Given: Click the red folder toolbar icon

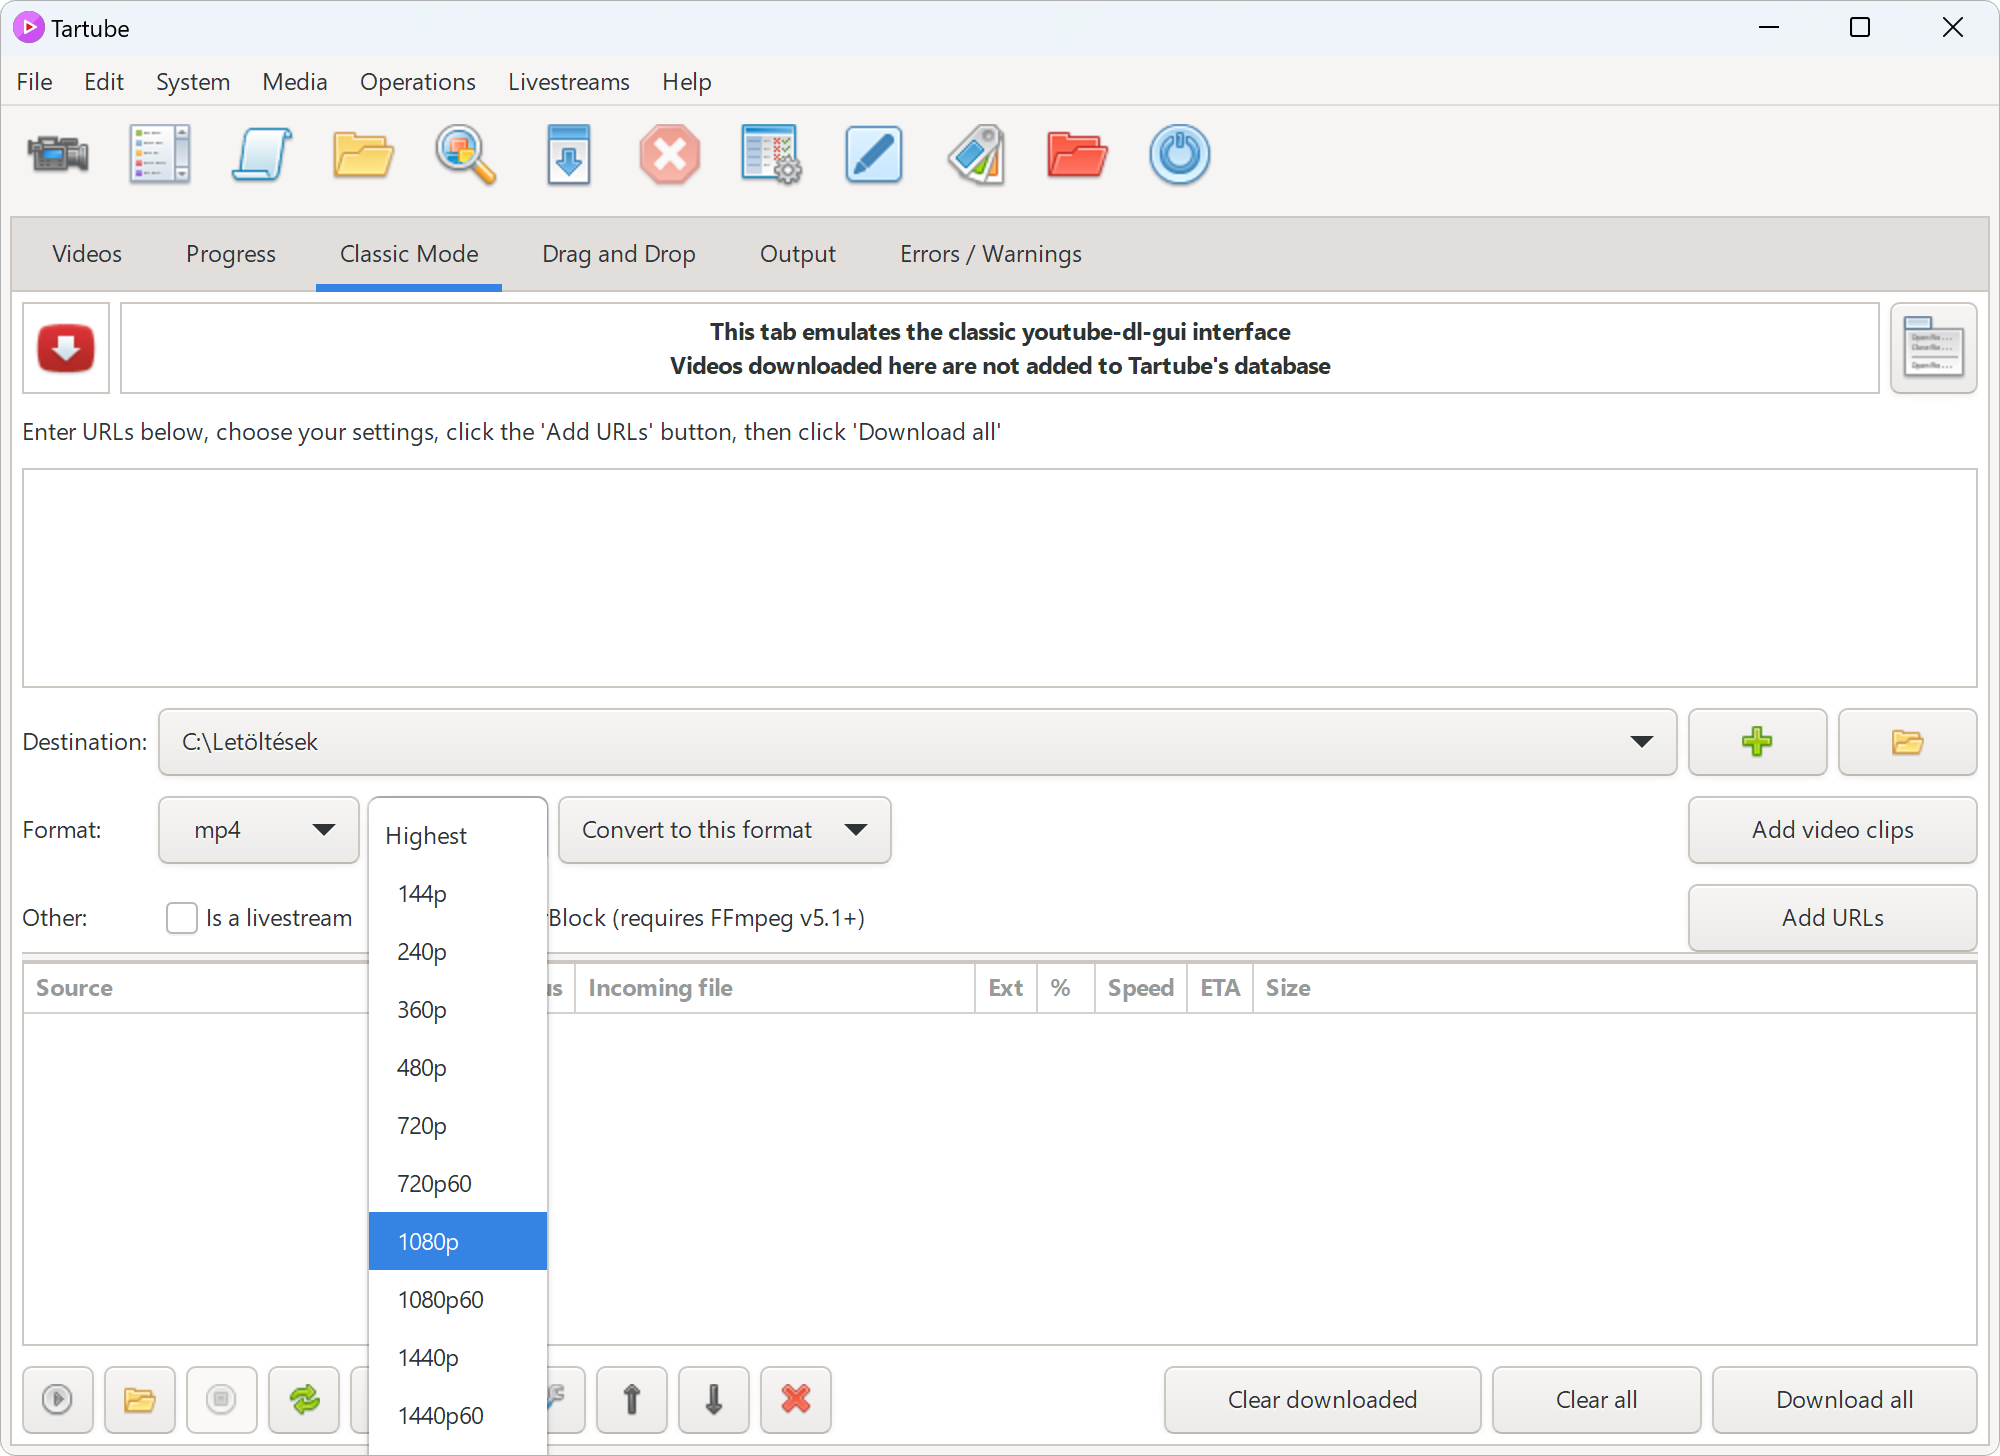Looking at the screenshot, I should click(1078, 155).
